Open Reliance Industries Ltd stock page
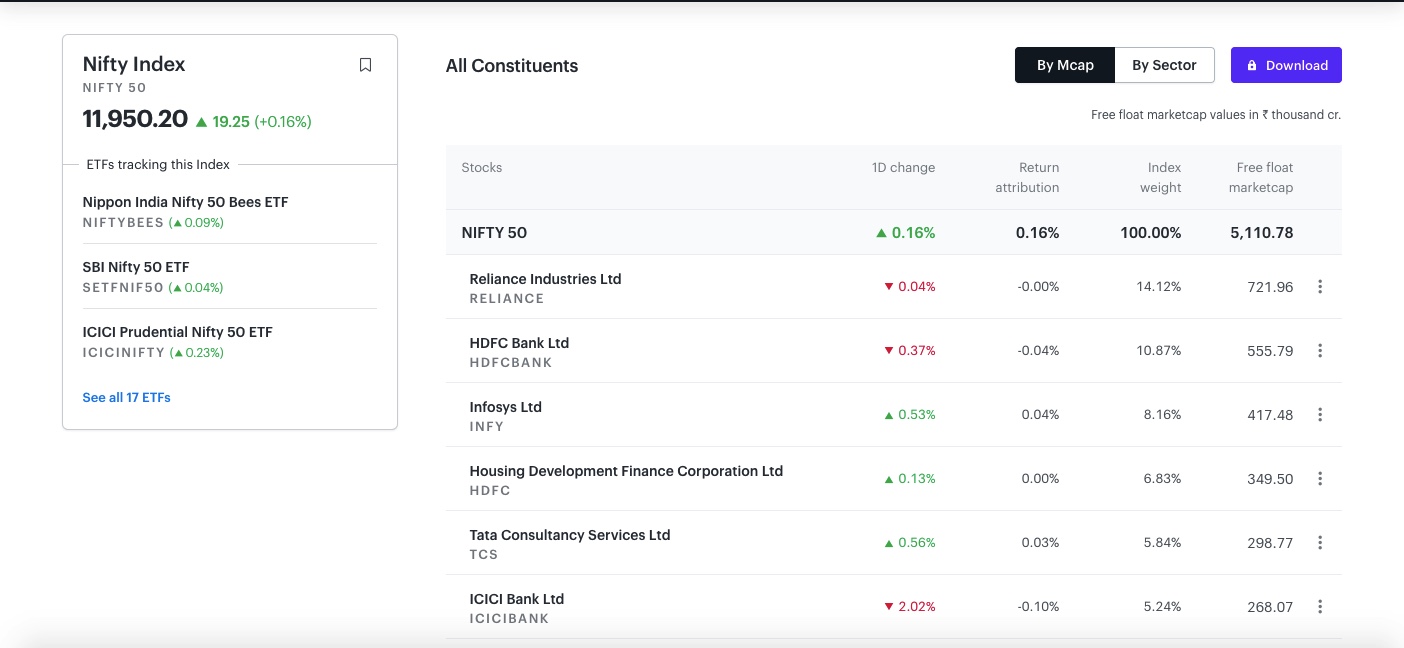The image size is (1404, 648). (545, 279)
